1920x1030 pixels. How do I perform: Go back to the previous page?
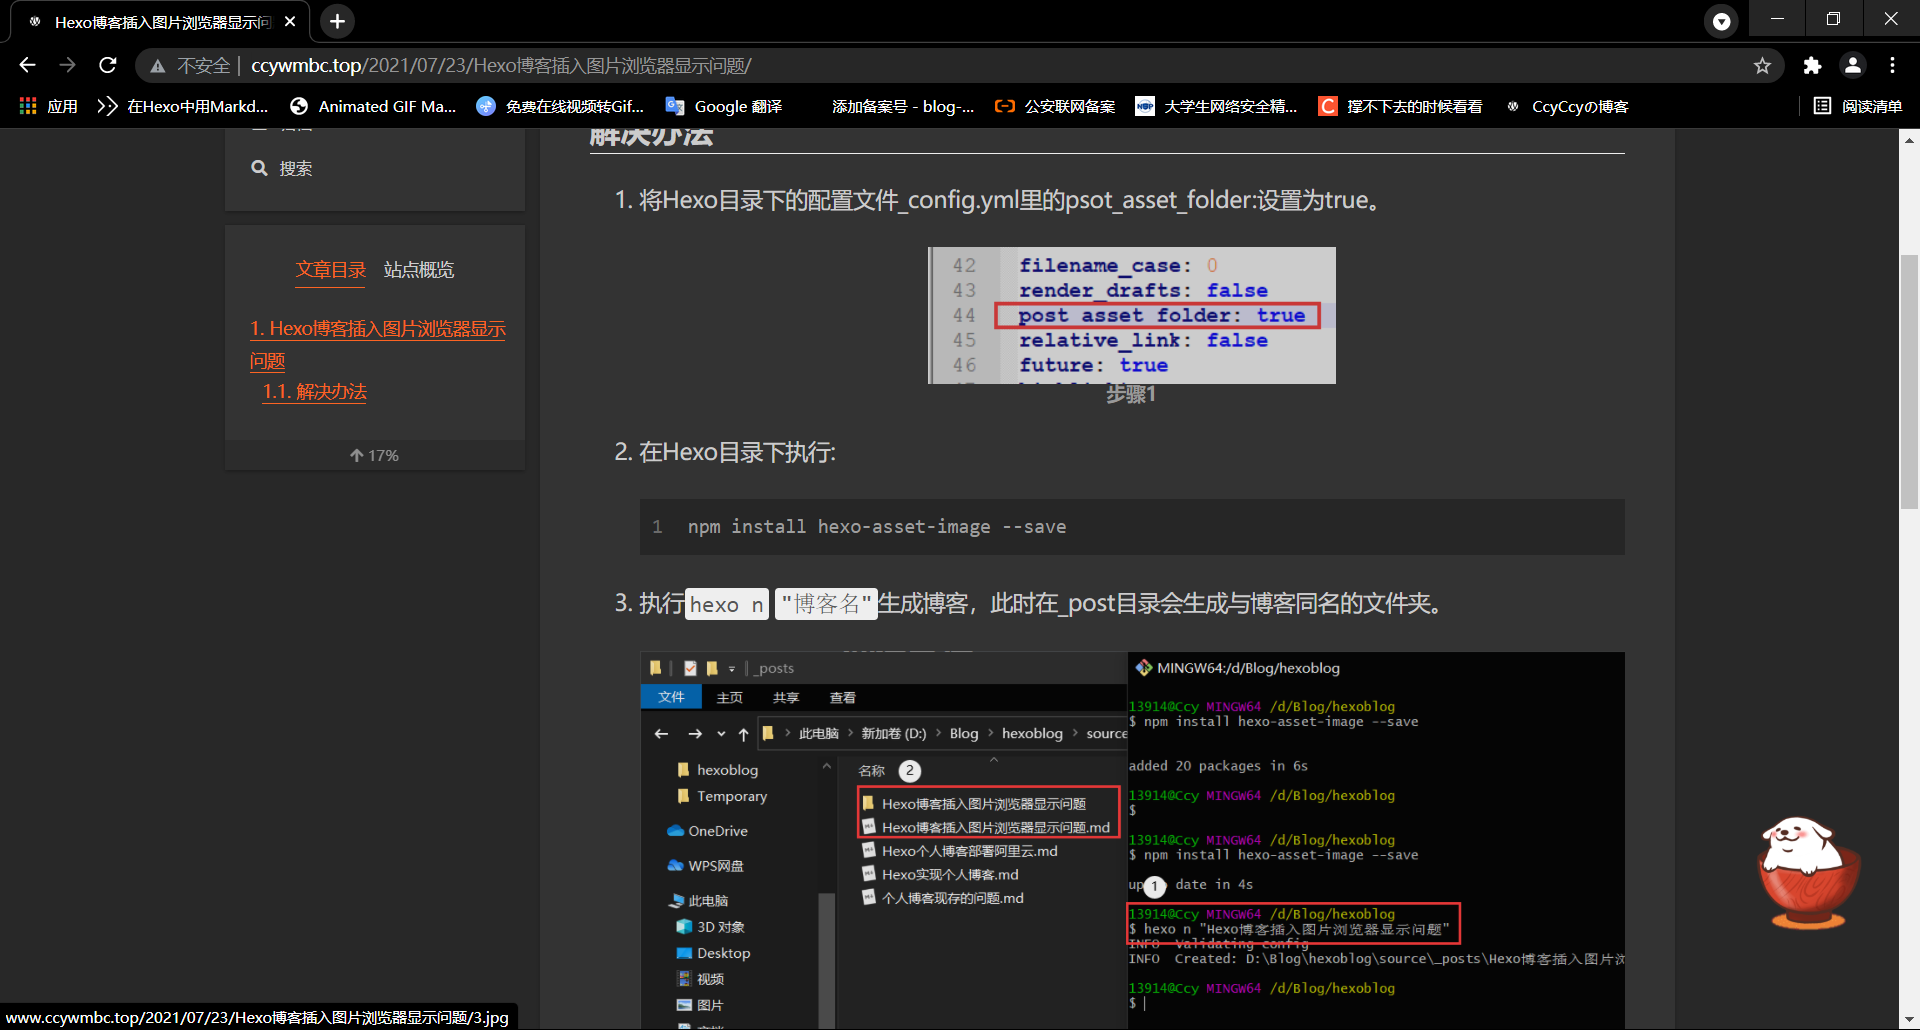(x=27, y=65)
